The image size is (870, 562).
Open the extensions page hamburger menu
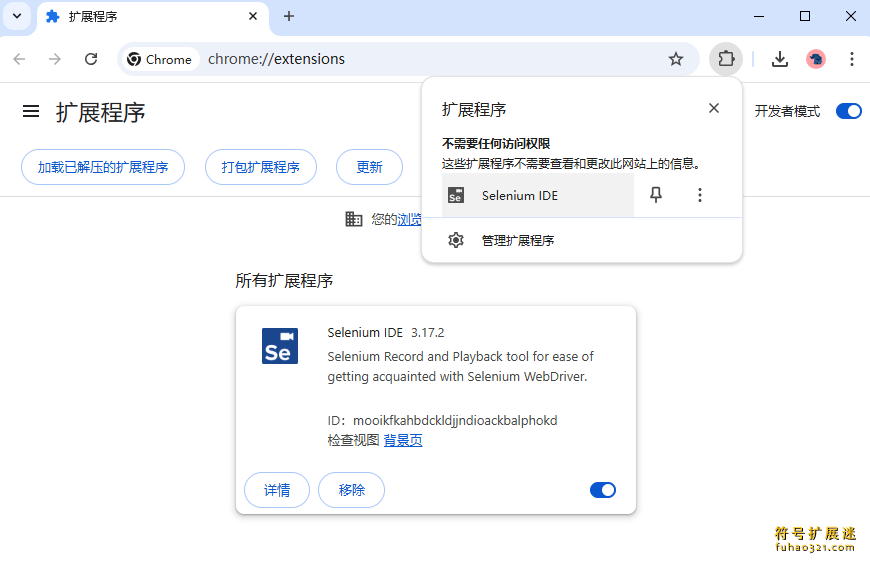[31, 112]
